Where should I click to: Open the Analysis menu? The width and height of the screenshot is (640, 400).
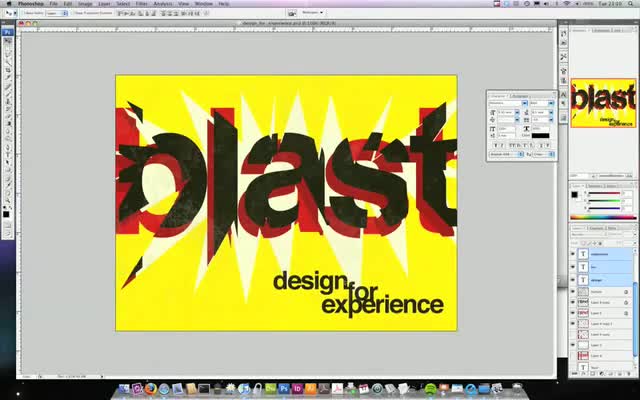click(x=163, y=3)
